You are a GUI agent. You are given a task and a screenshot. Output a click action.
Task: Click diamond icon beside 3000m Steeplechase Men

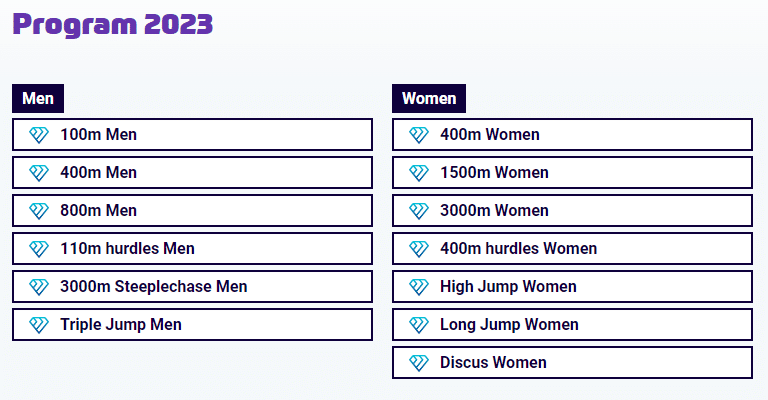(39, 287)
